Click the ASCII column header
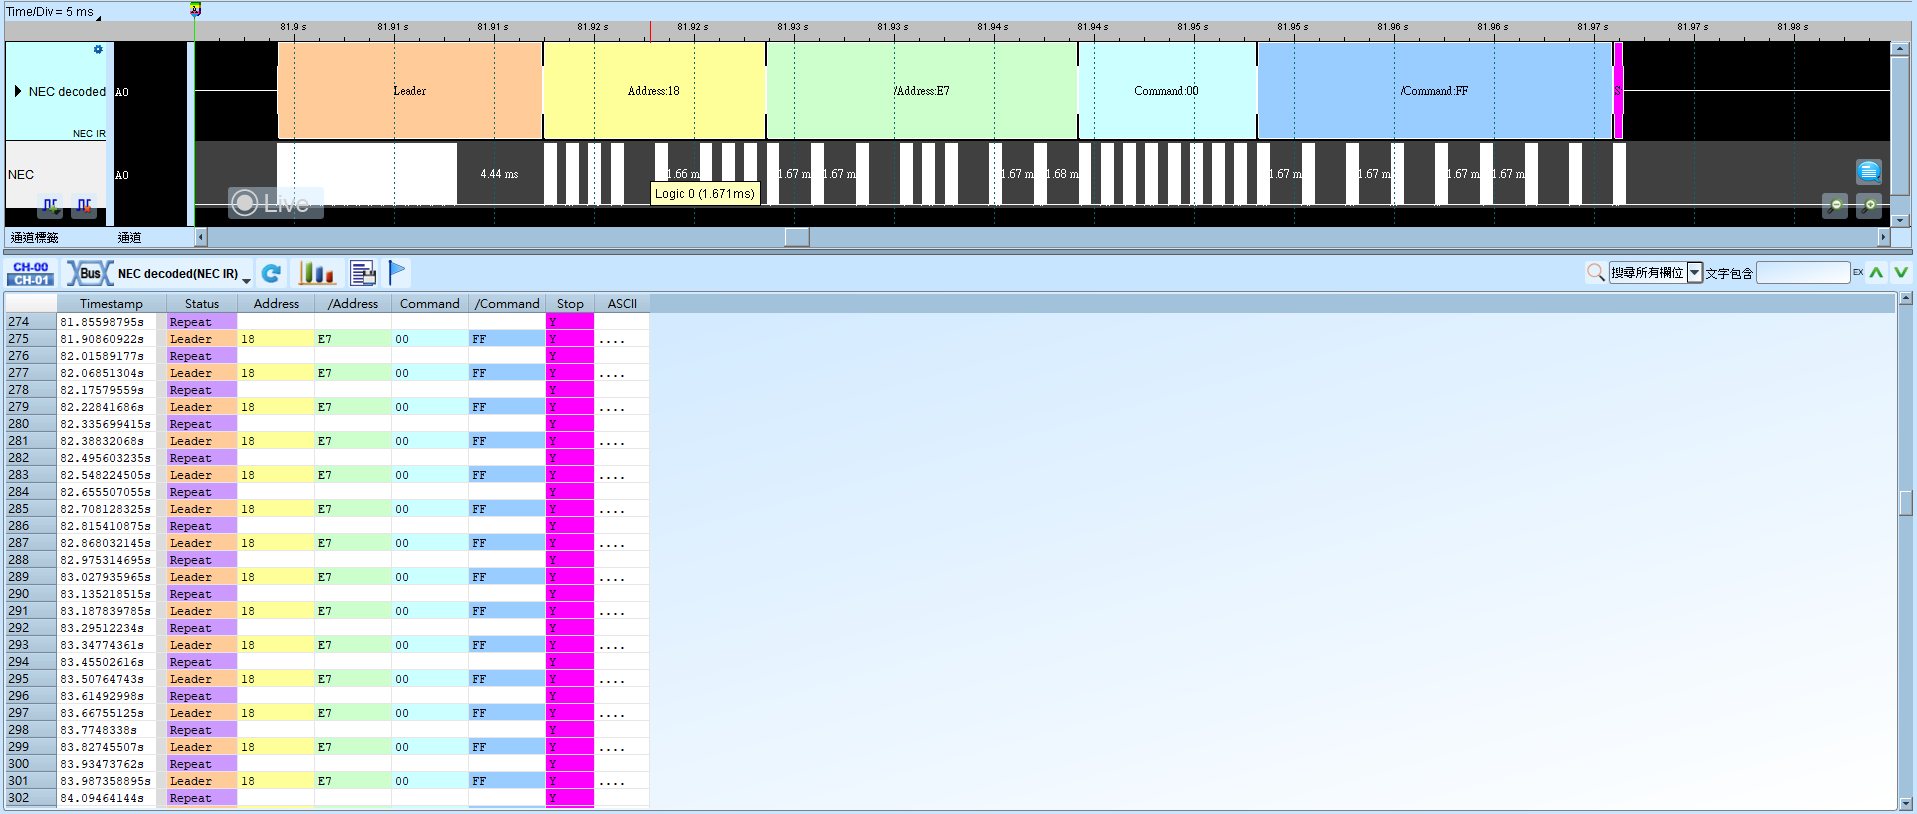This screenshot has height=814, width=1917. coord(622,304)
